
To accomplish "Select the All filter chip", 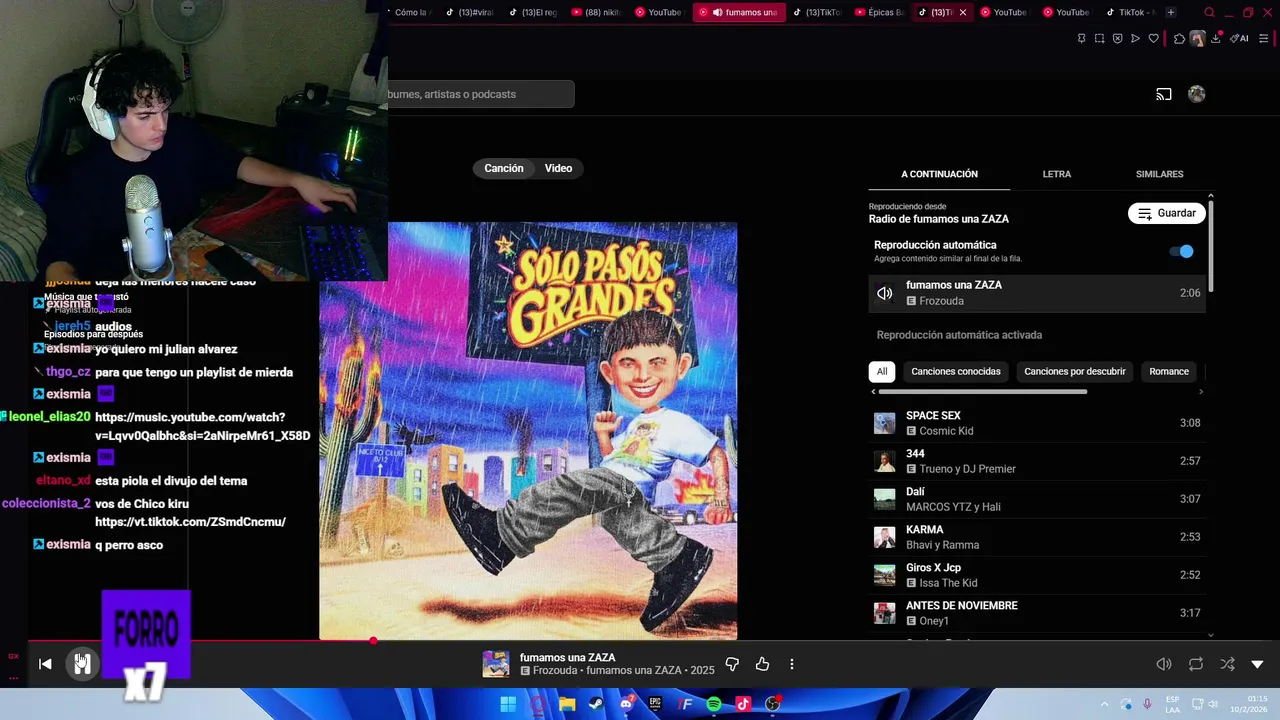I will point(882,371).
